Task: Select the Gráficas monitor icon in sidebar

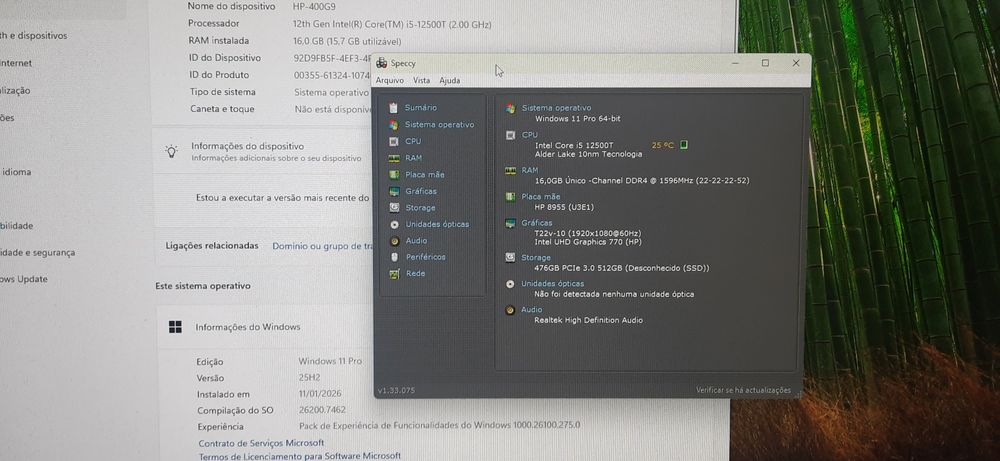Action: point(394,191)
